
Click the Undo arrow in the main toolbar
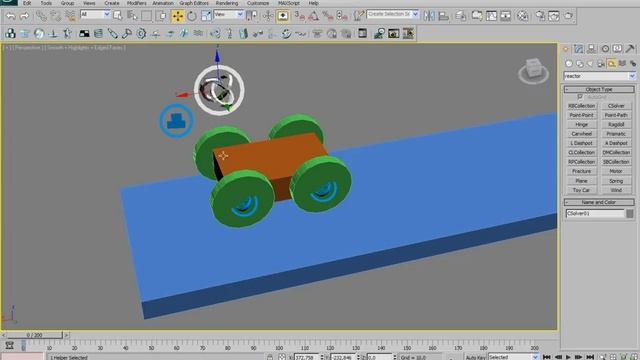(x=11, y=16)
